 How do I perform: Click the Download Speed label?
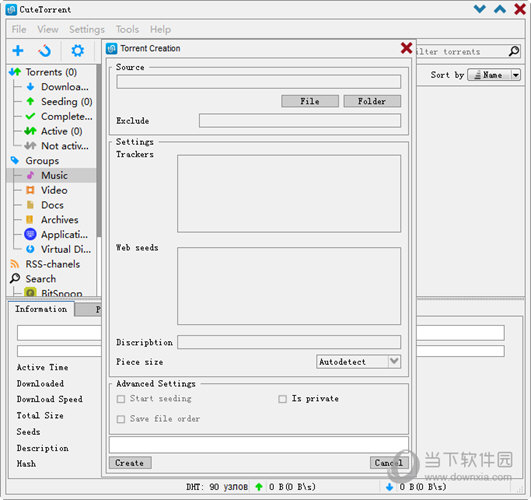50,399
